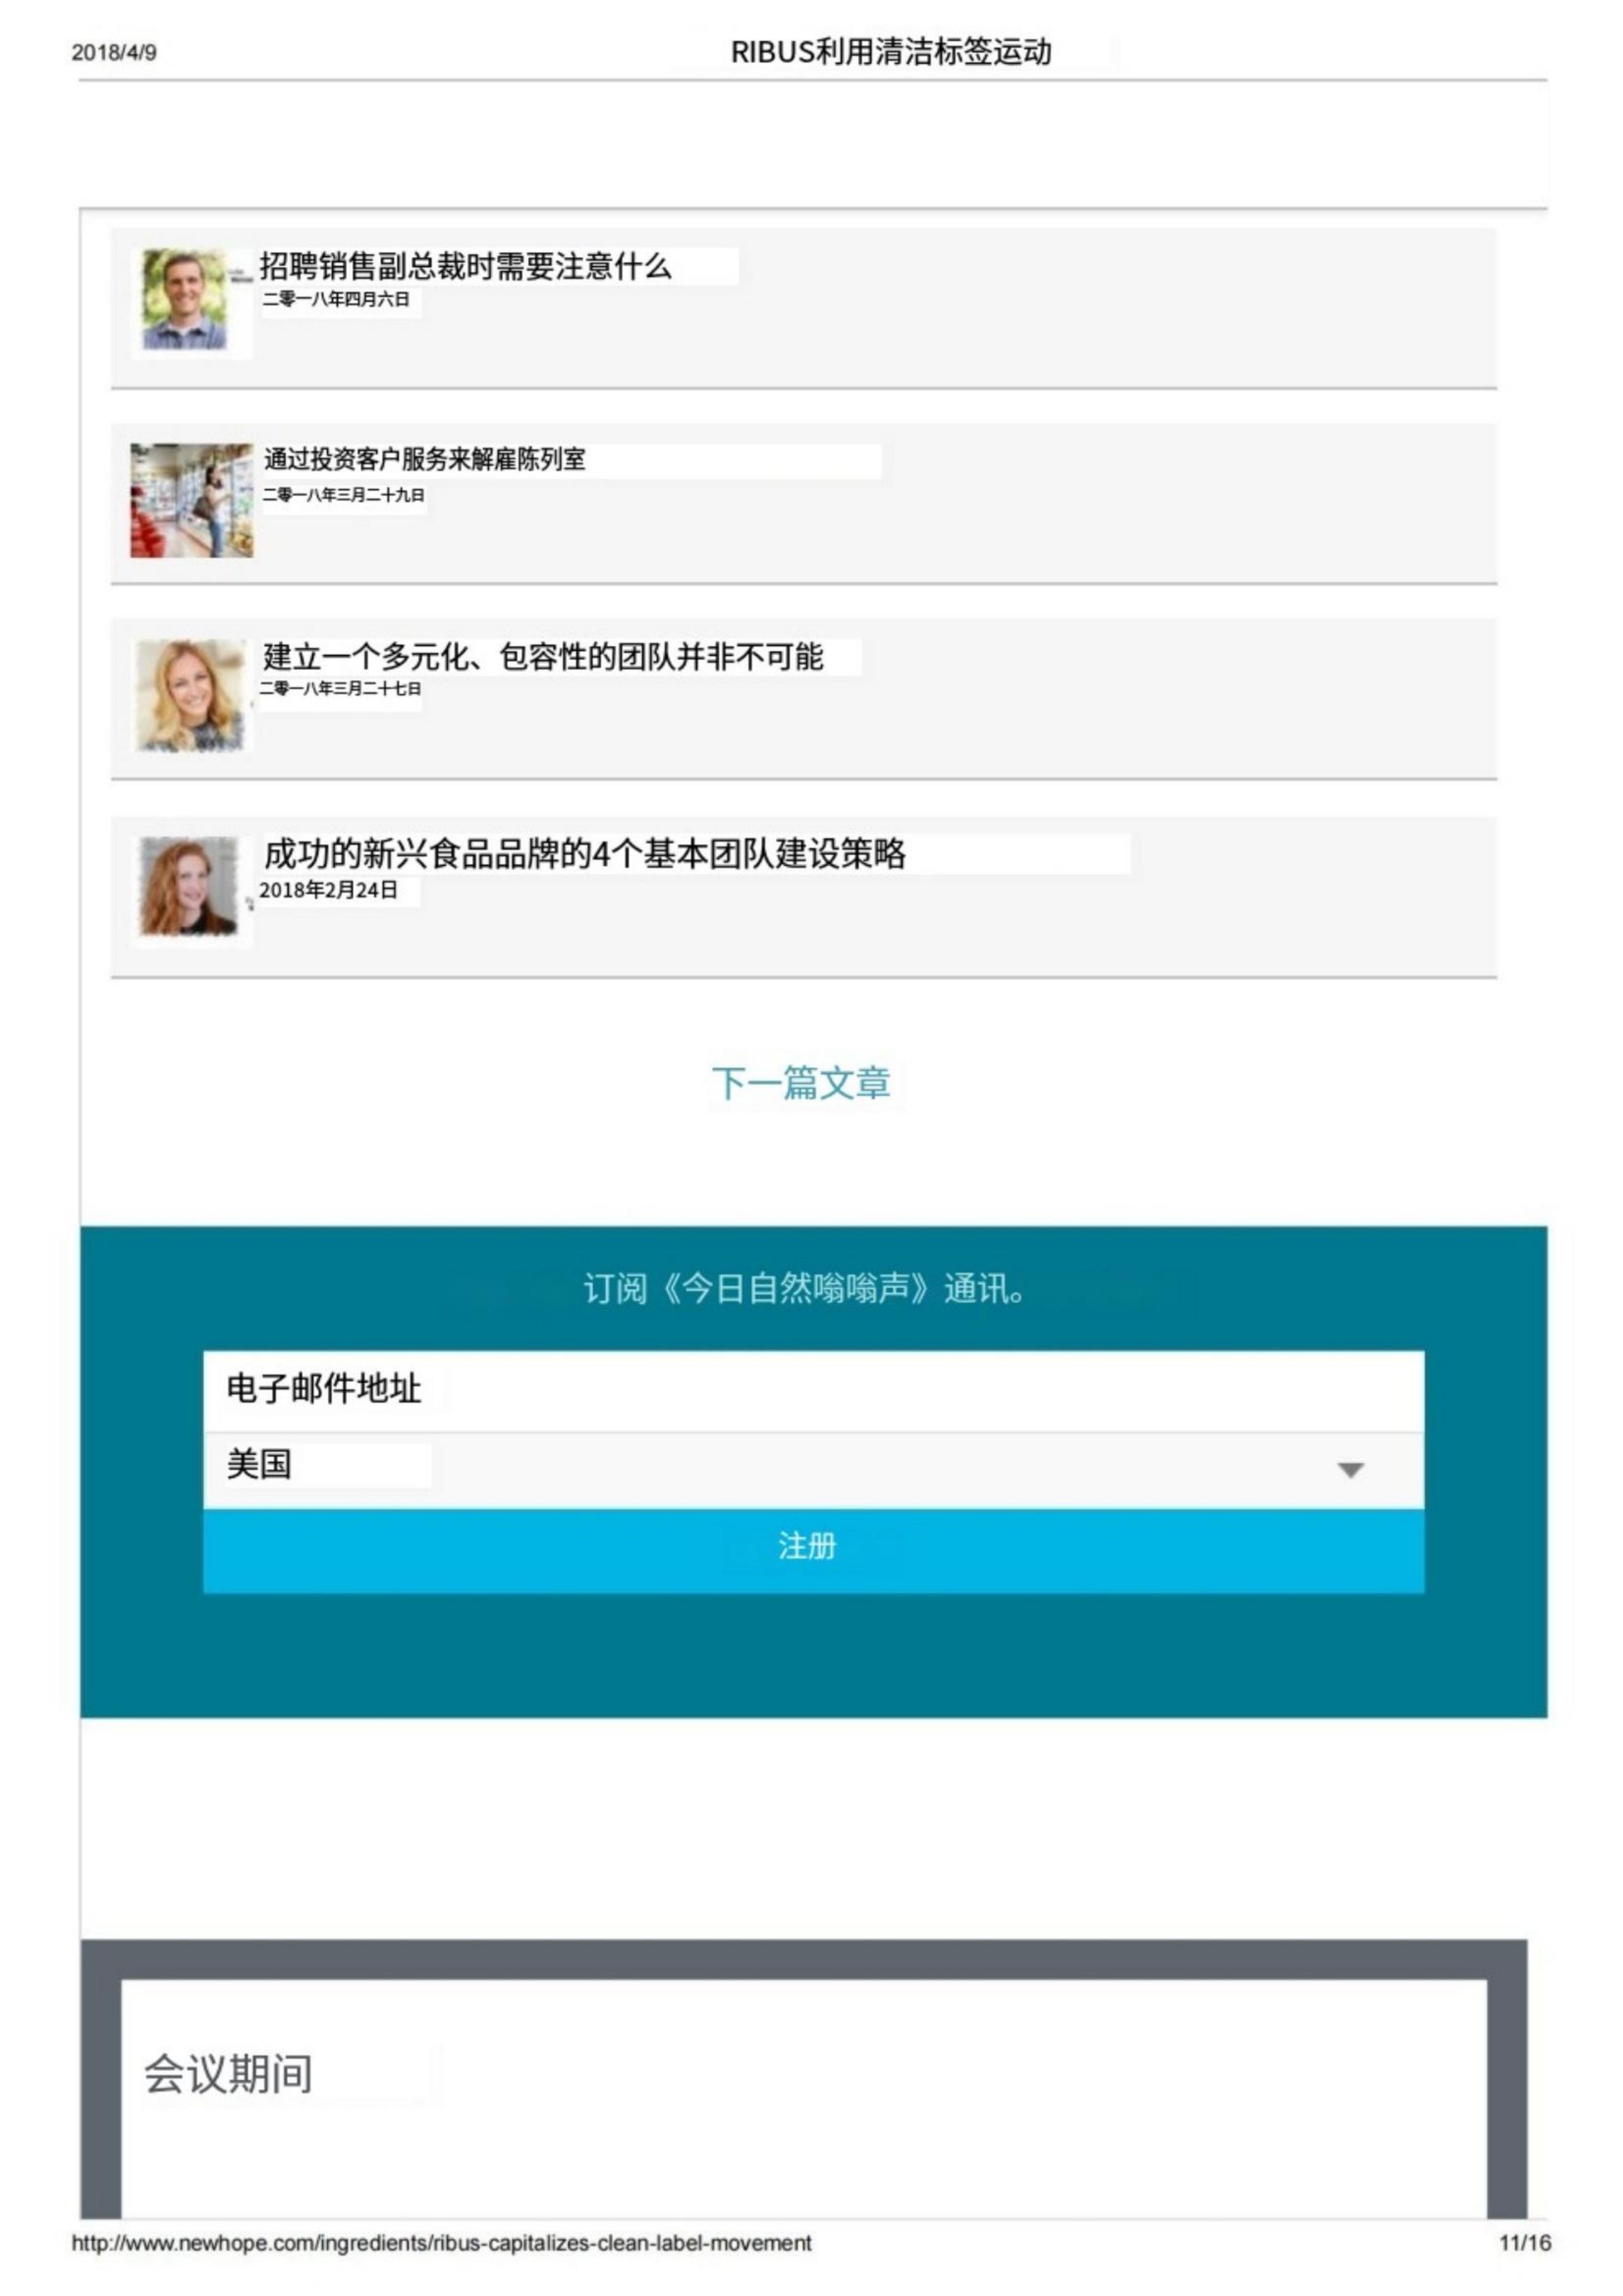
Task: Open headline 建立一个多元化、包容性的团队并非不可能
Action: tap(543, 657)
